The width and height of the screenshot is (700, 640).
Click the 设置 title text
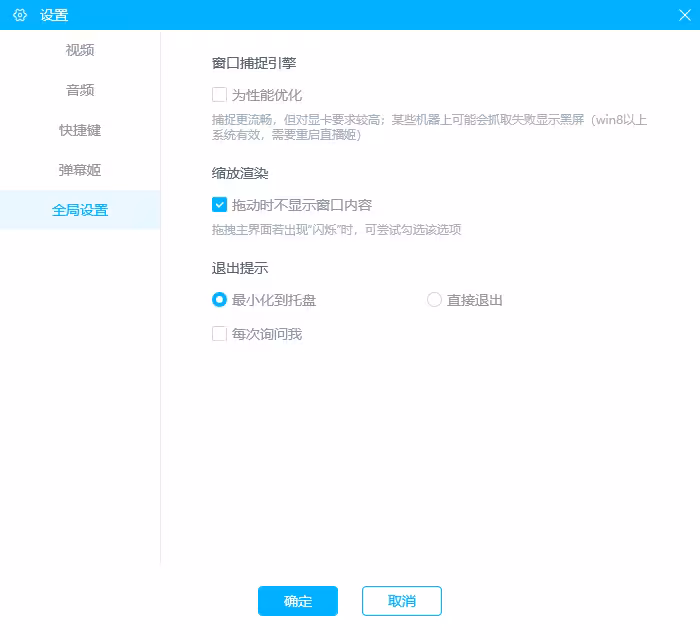pos(54,15)
